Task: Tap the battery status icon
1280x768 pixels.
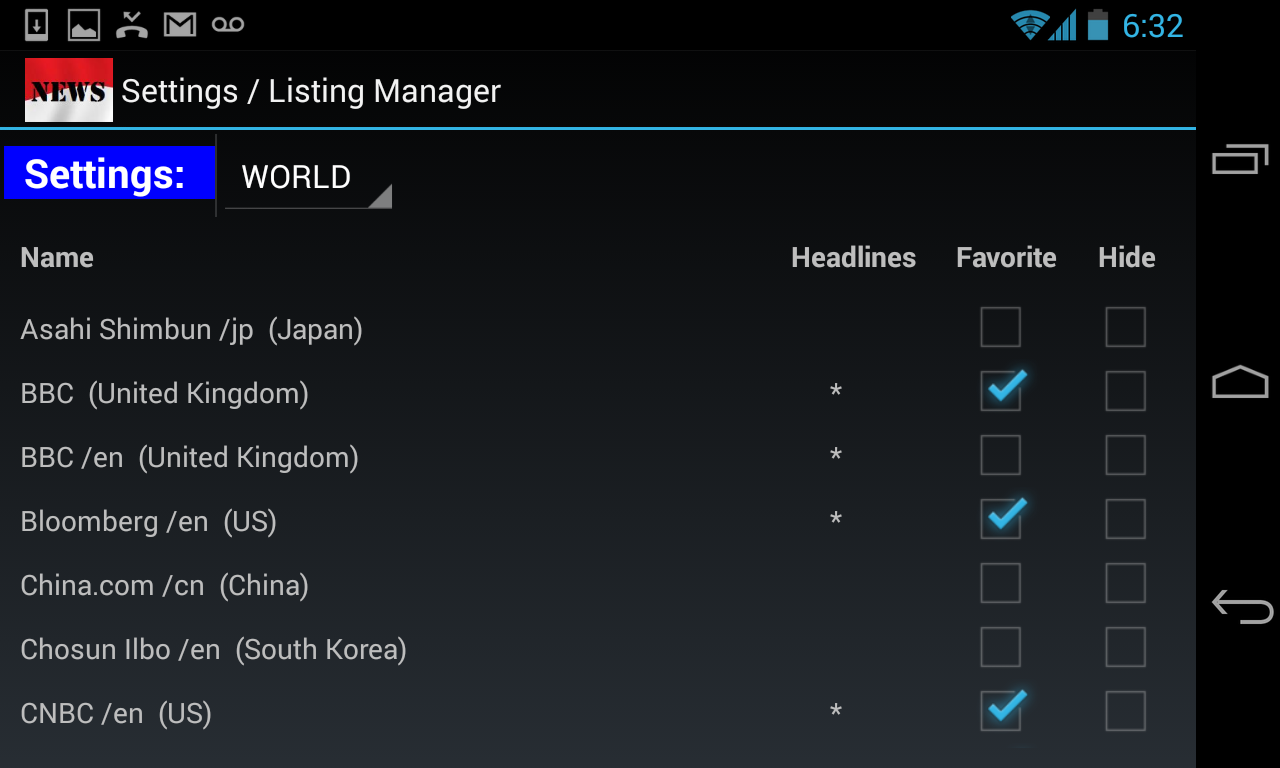Action: [x=1098, y=25]
